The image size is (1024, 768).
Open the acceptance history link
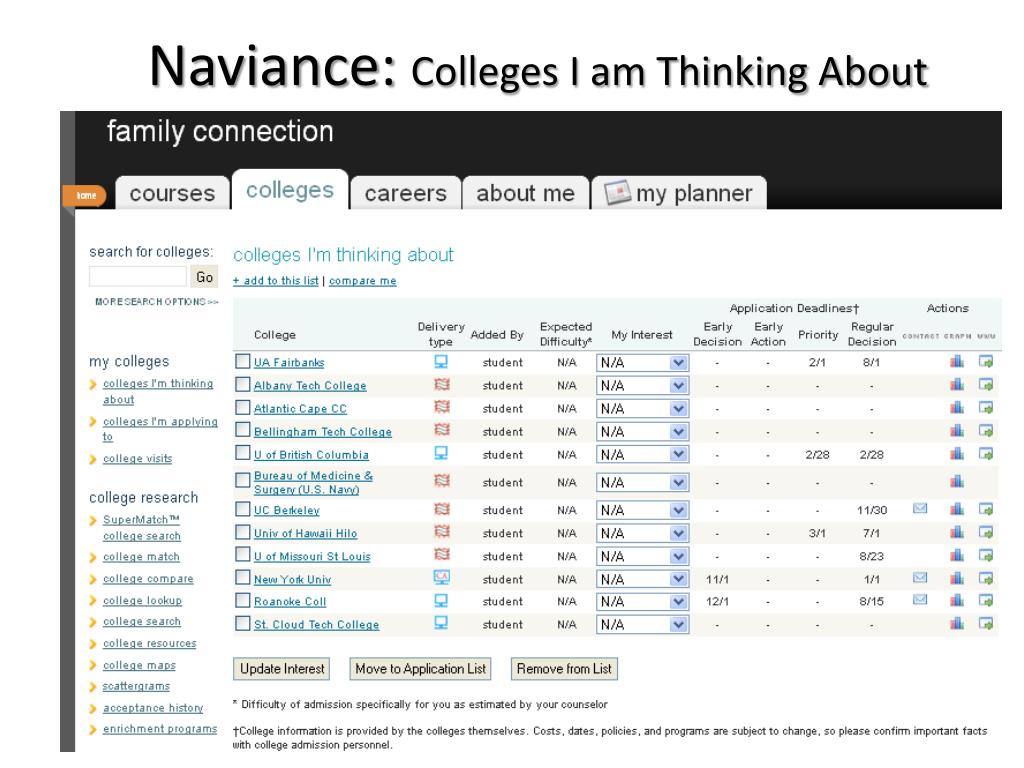153,707
